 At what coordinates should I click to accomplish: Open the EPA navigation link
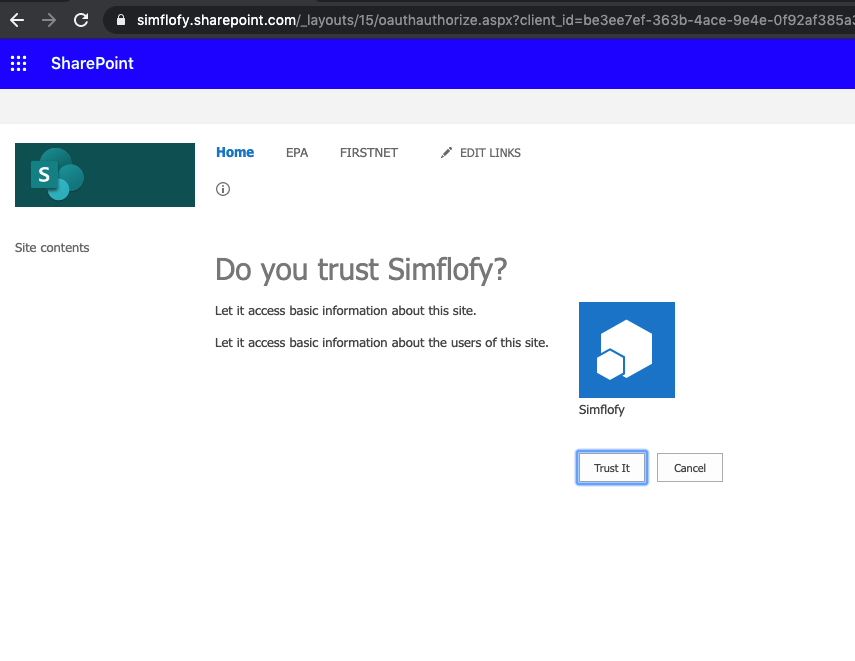click(x=297, y=153)
